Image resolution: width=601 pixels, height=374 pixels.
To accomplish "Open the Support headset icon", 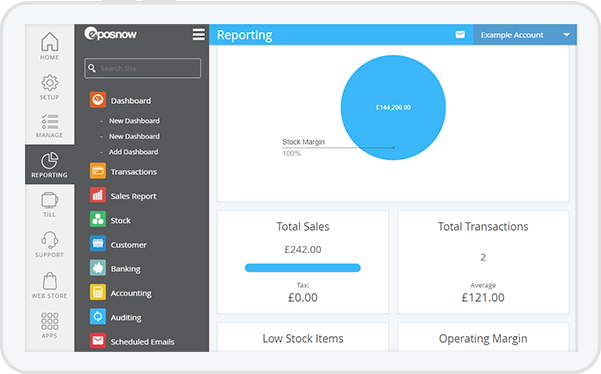I will click(50, 240).
